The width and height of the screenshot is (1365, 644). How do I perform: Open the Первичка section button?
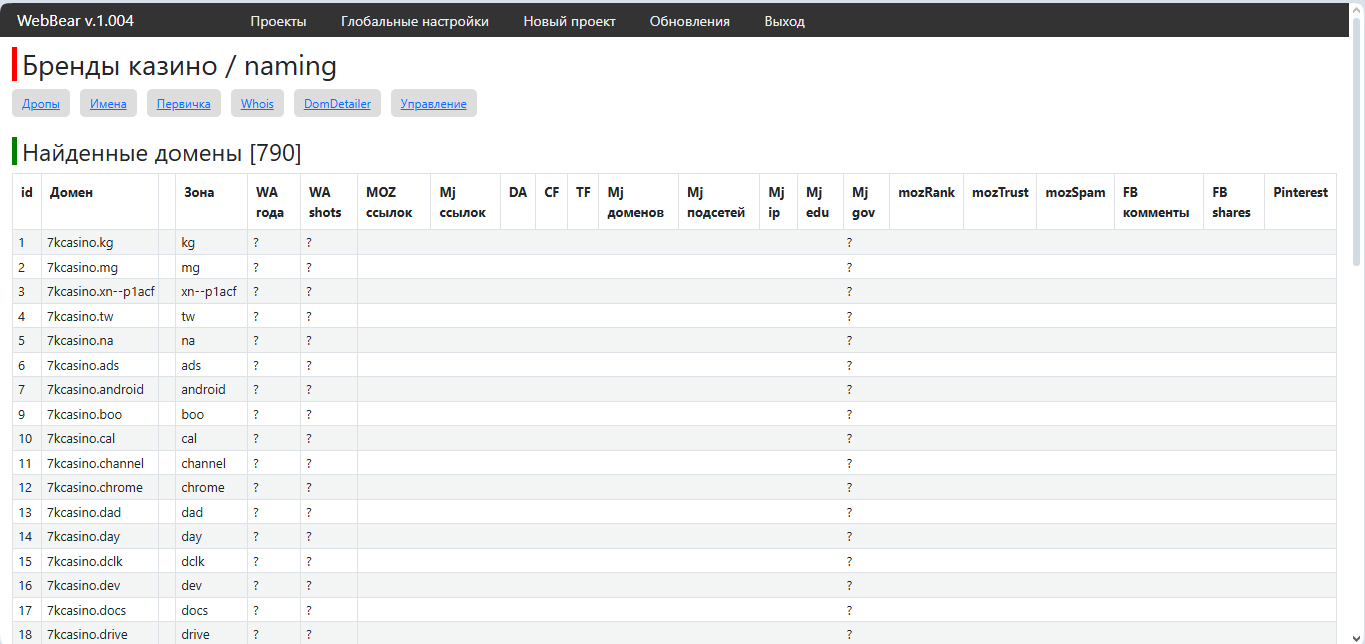(x=184, y=103)
